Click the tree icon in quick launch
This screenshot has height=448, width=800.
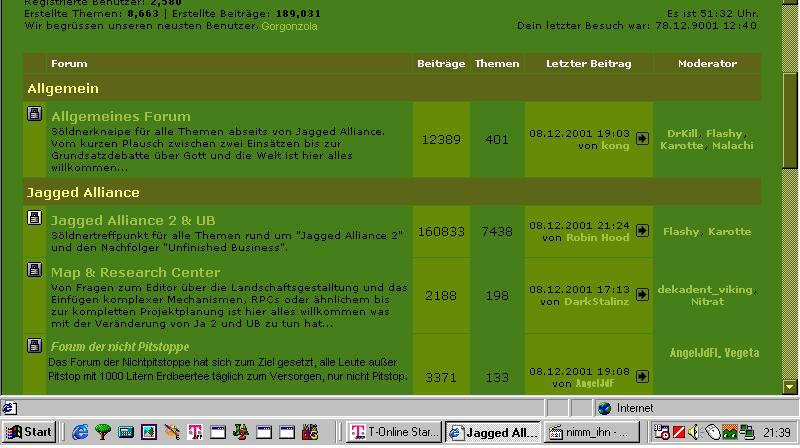tap(103, 432)
